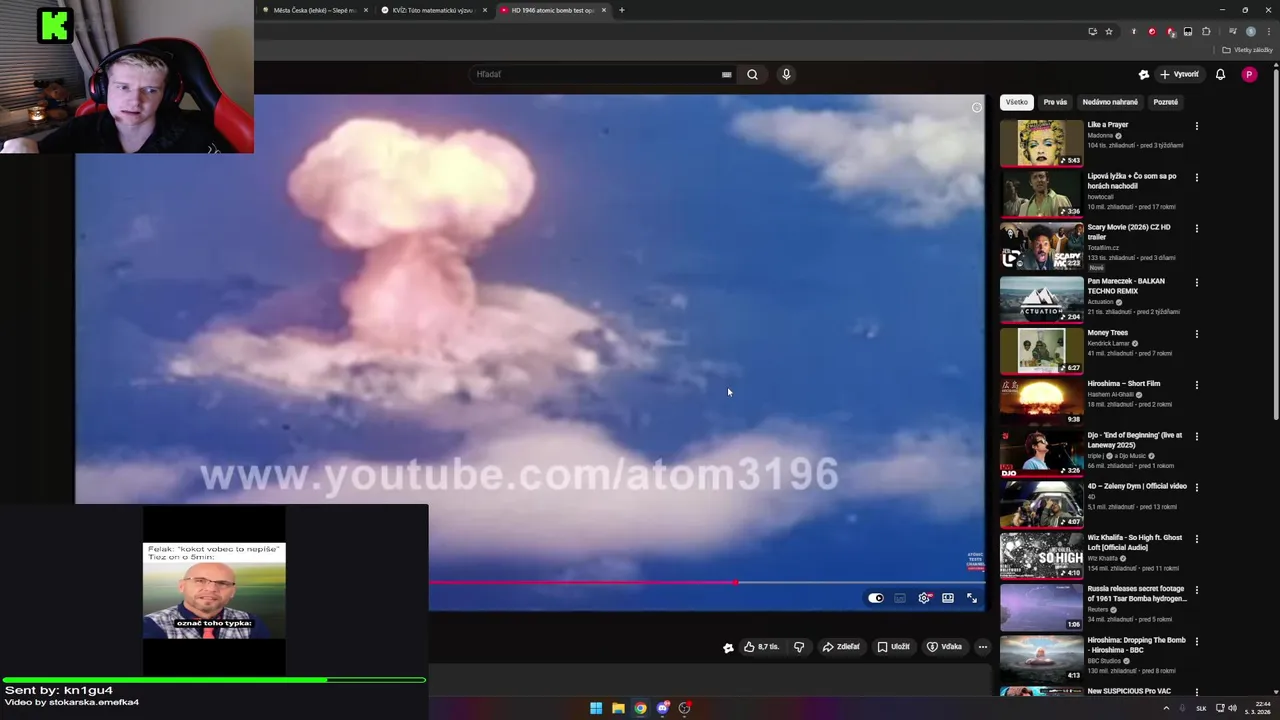Open the account avatar menu labeled P
Screen dimensions: 1280x720
click(x=1249, y=74)
